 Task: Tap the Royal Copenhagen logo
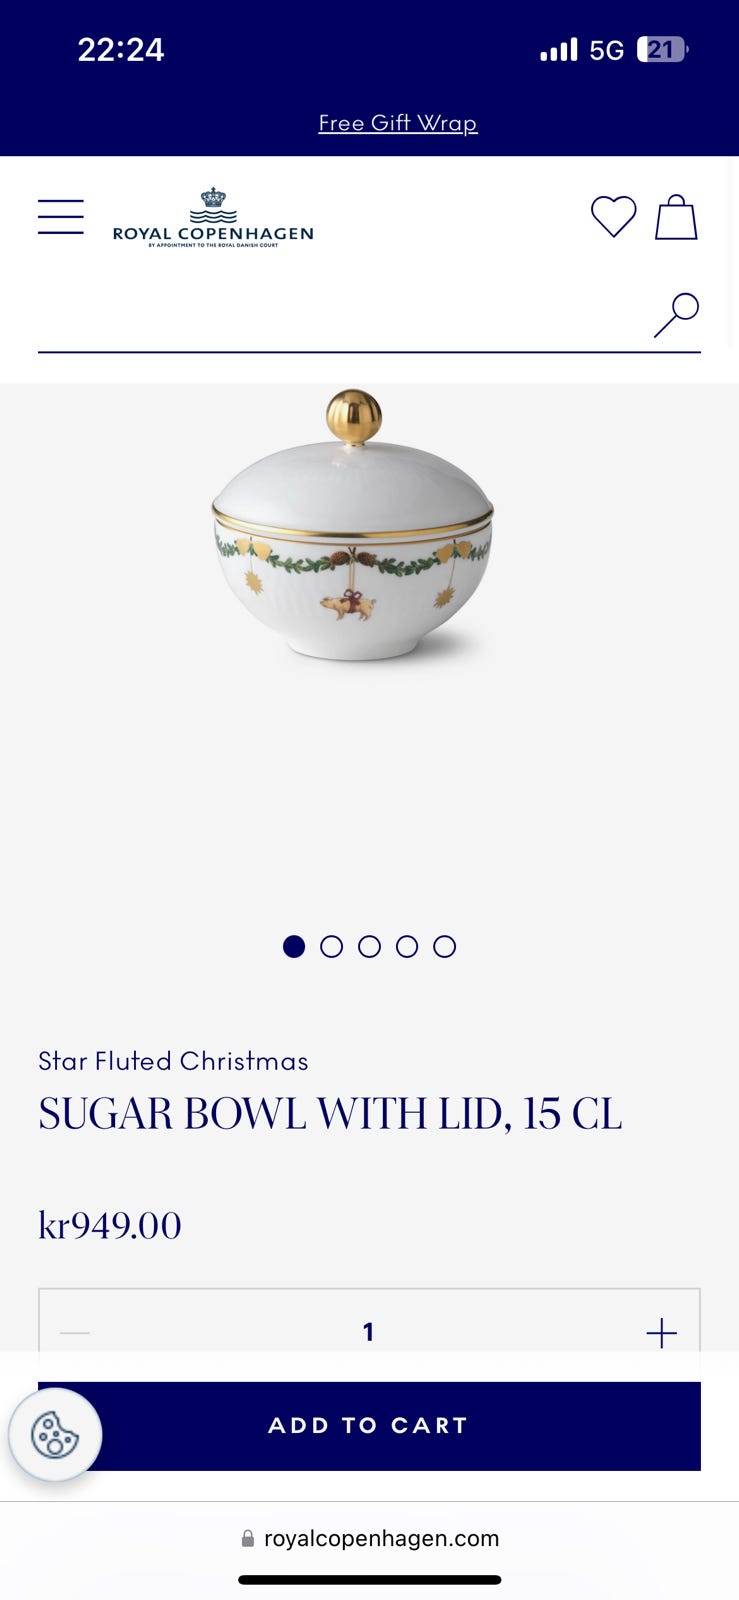(213, 217)
